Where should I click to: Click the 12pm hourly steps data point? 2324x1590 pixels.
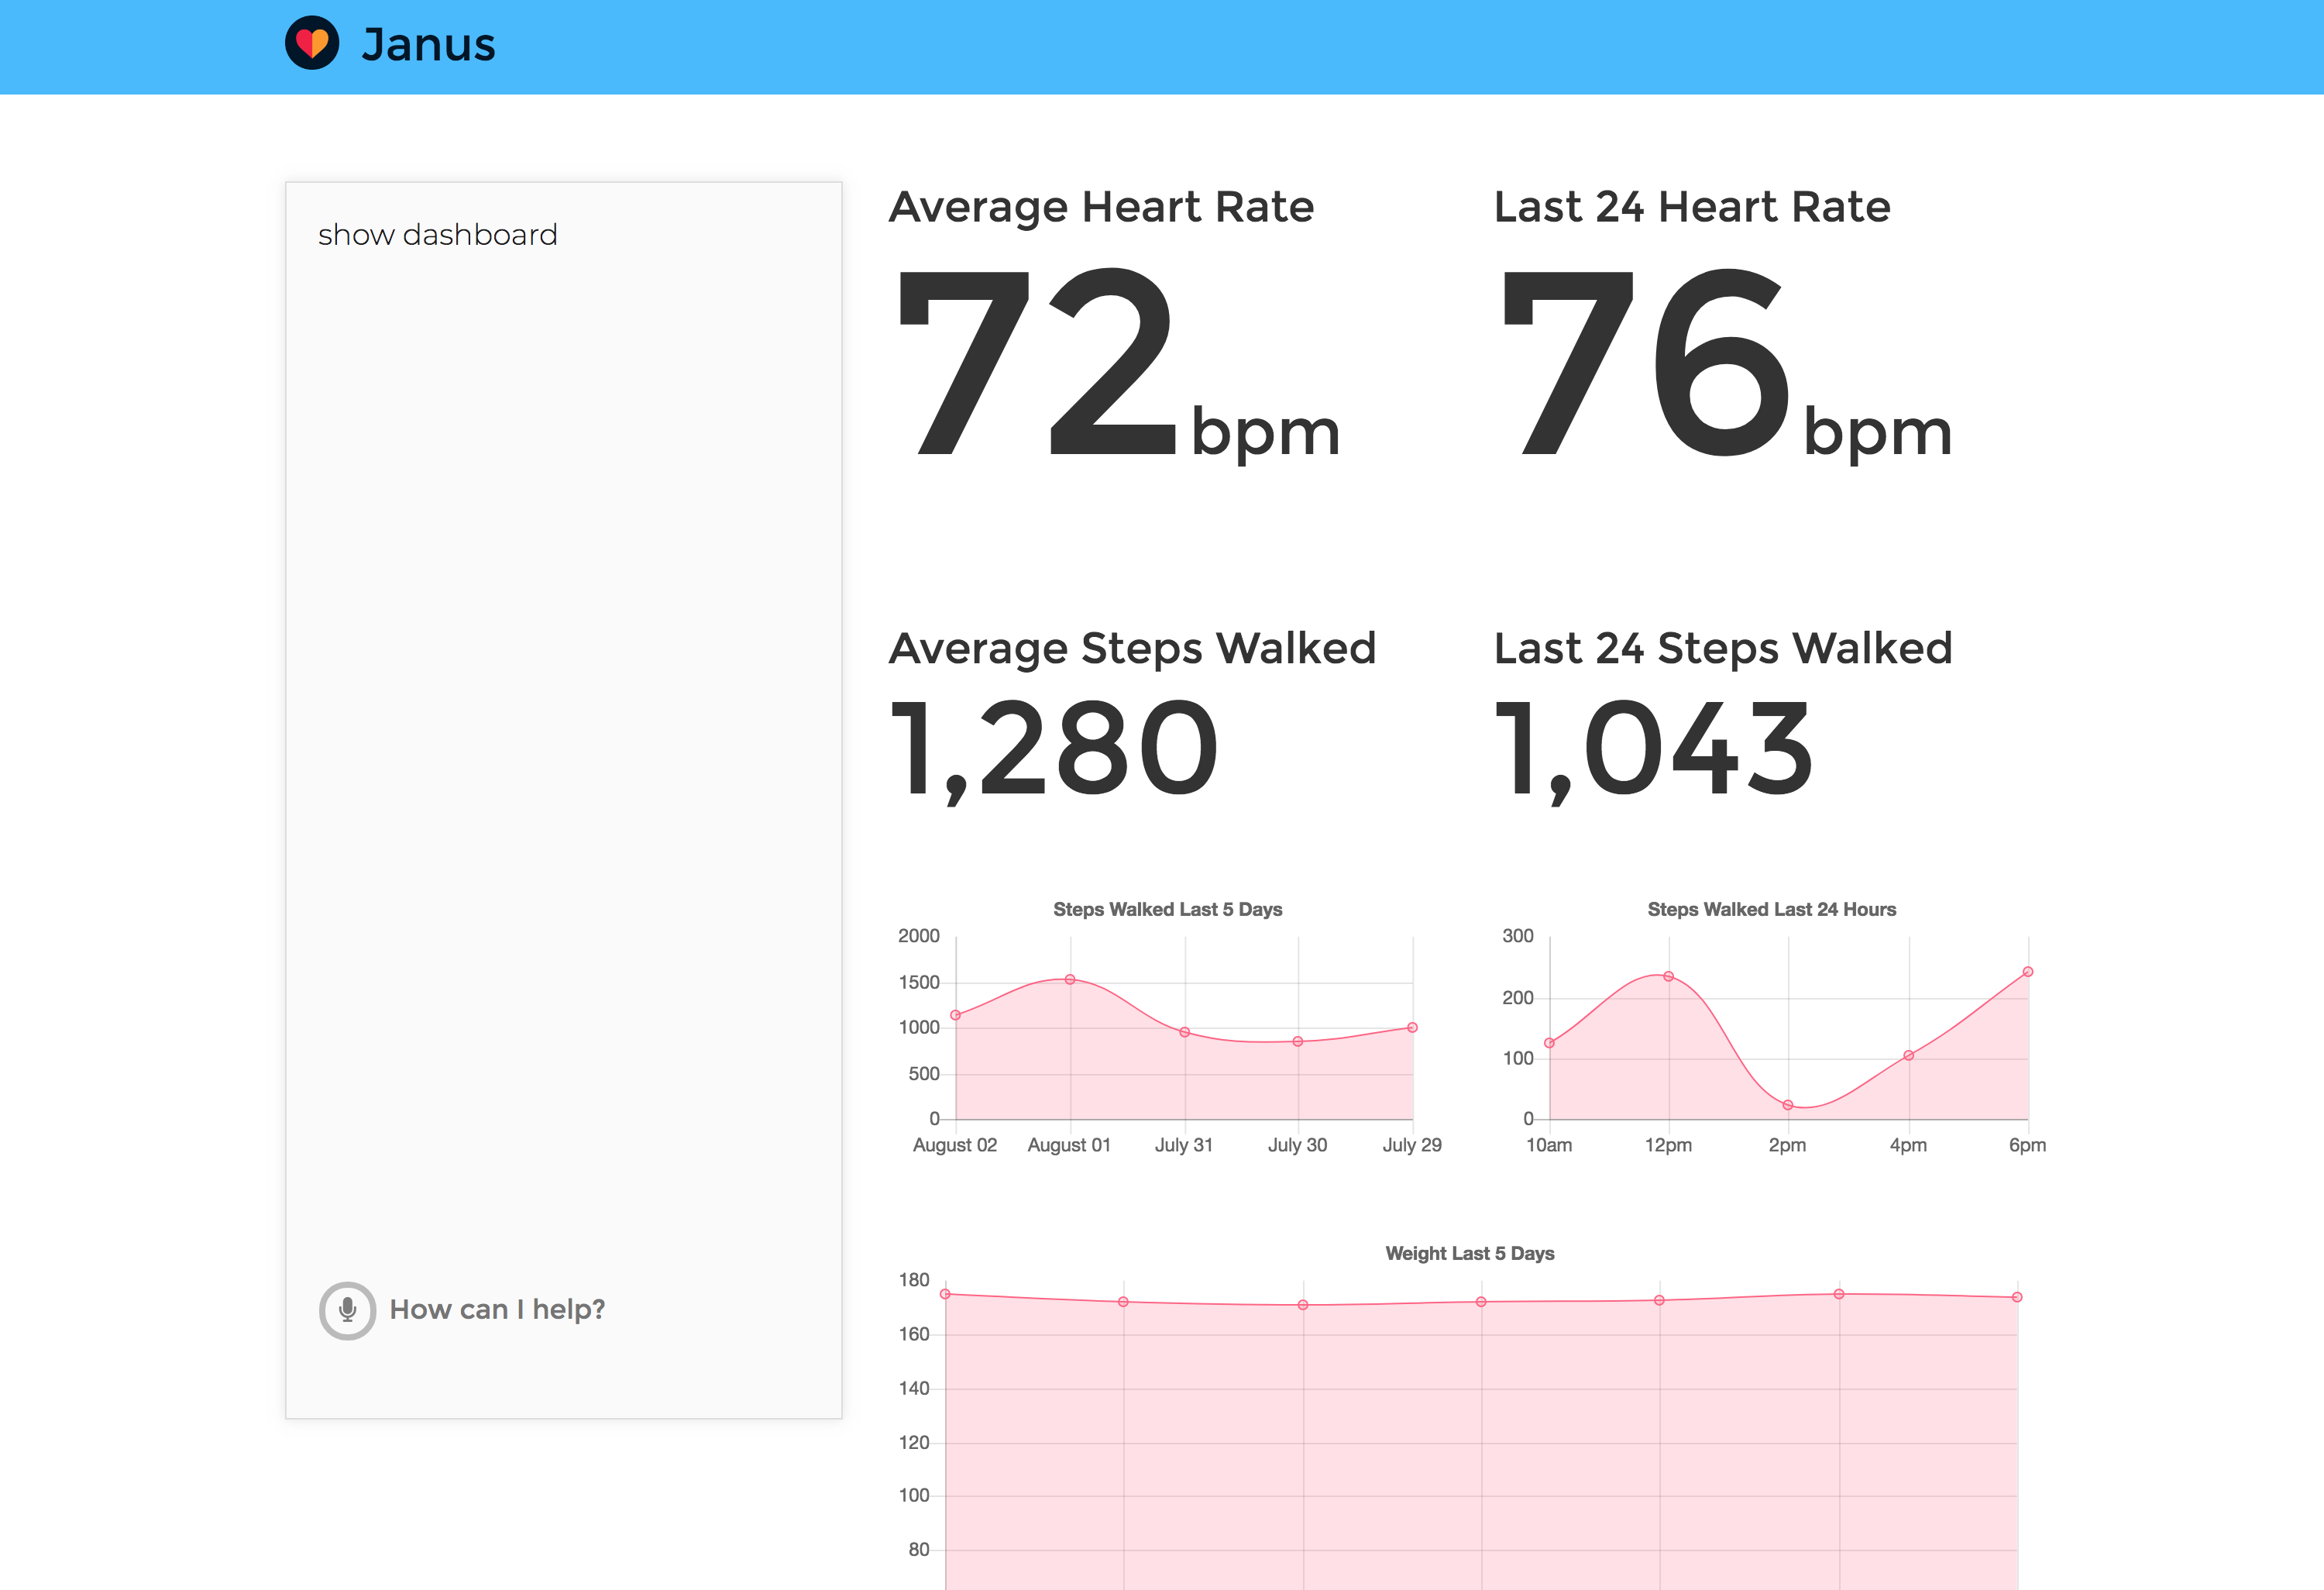(1669, 977)
